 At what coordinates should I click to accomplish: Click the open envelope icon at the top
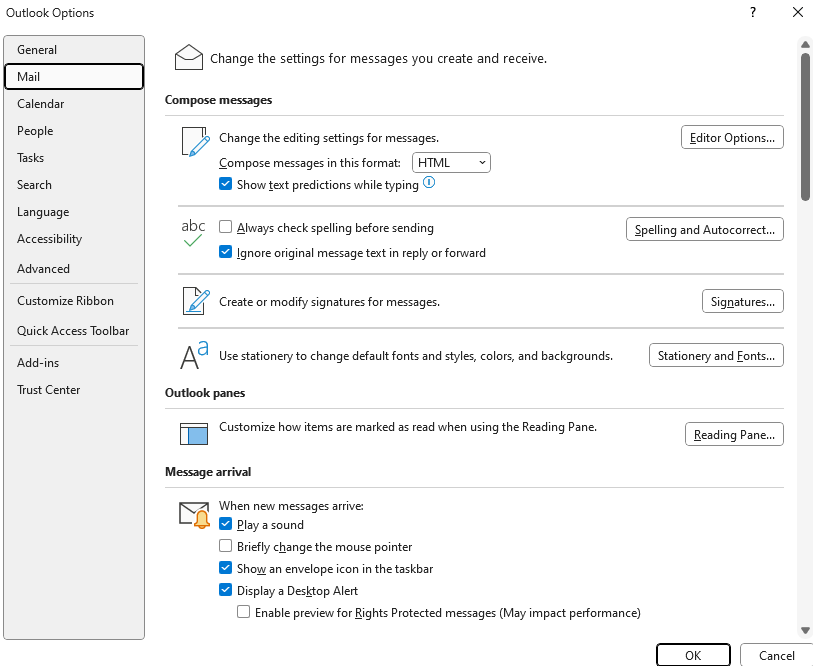coord(189,57)
